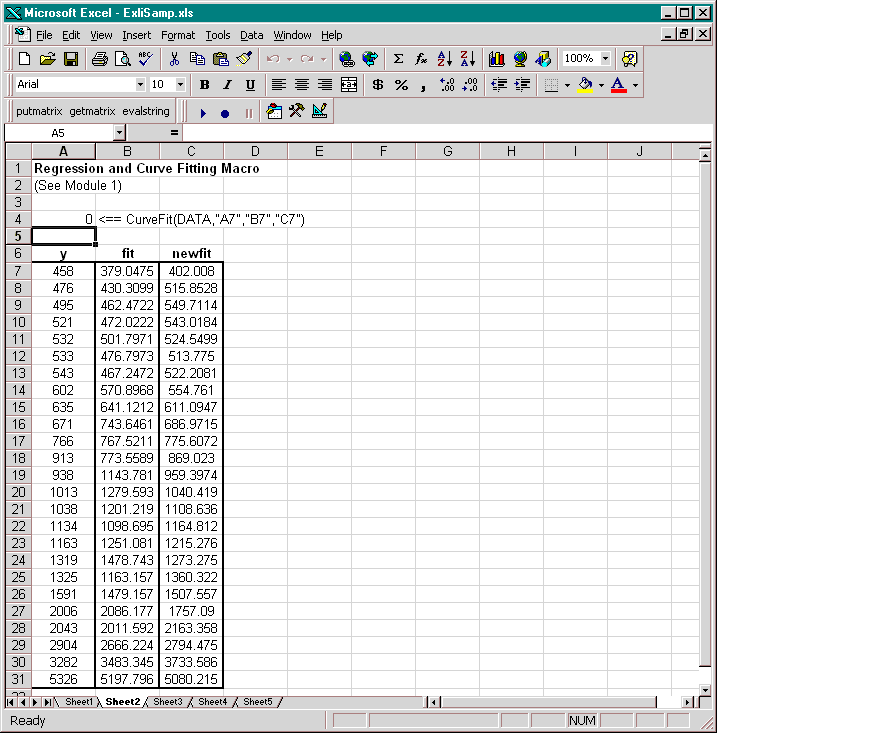
Task: Click the putmatrix toolbar button
Action: (x=40, y=112)
